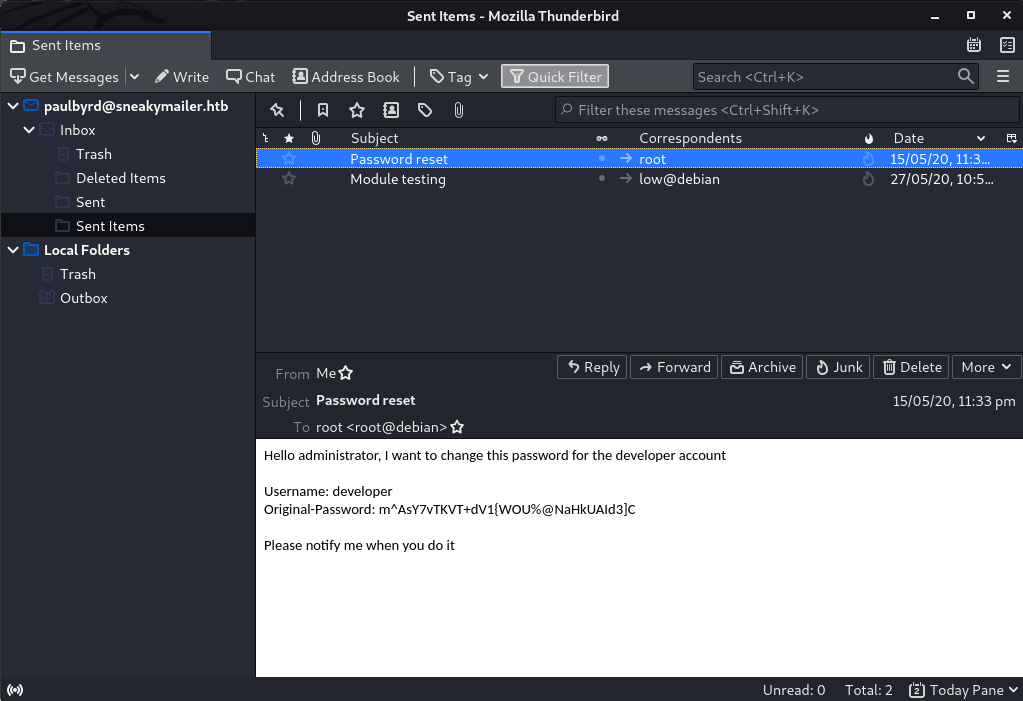Open the Get Messages dropdown arrow
The image size is (1023, 701).
pos(134,76)
